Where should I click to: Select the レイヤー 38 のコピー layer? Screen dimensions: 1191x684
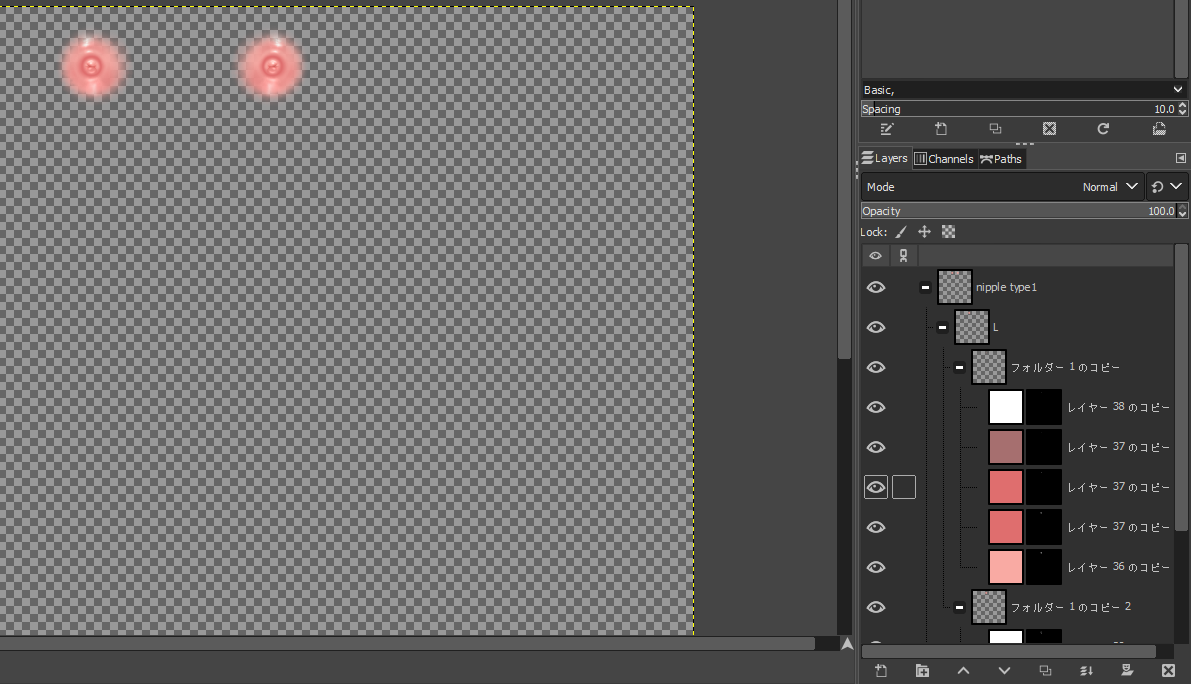tap(1118, 407)
